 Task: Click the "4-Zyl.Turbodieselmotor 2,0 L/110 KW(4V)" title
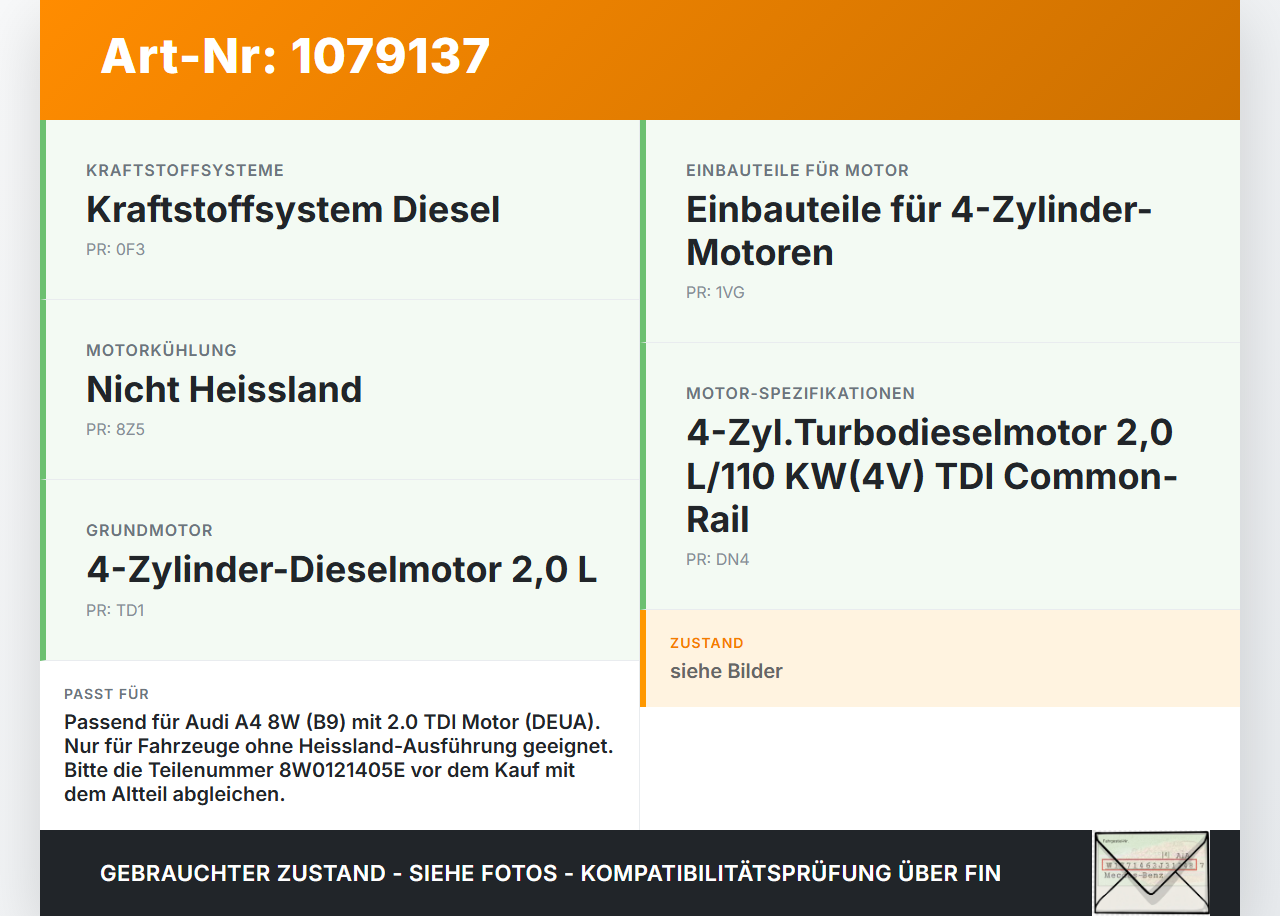[x=932, y=476]
